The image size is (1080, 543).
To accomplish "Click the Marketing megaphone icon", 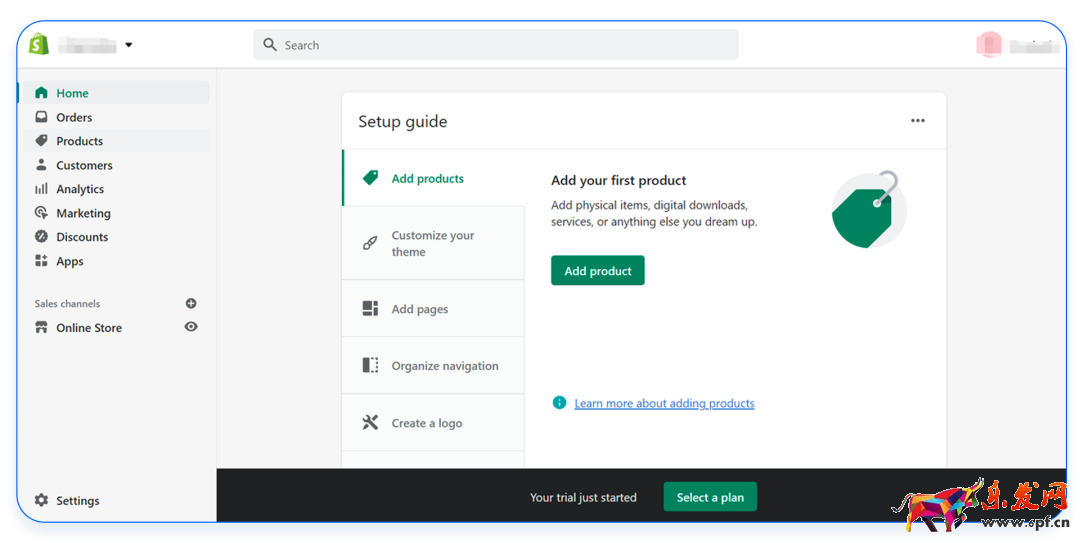I will (x=41, y=213).
